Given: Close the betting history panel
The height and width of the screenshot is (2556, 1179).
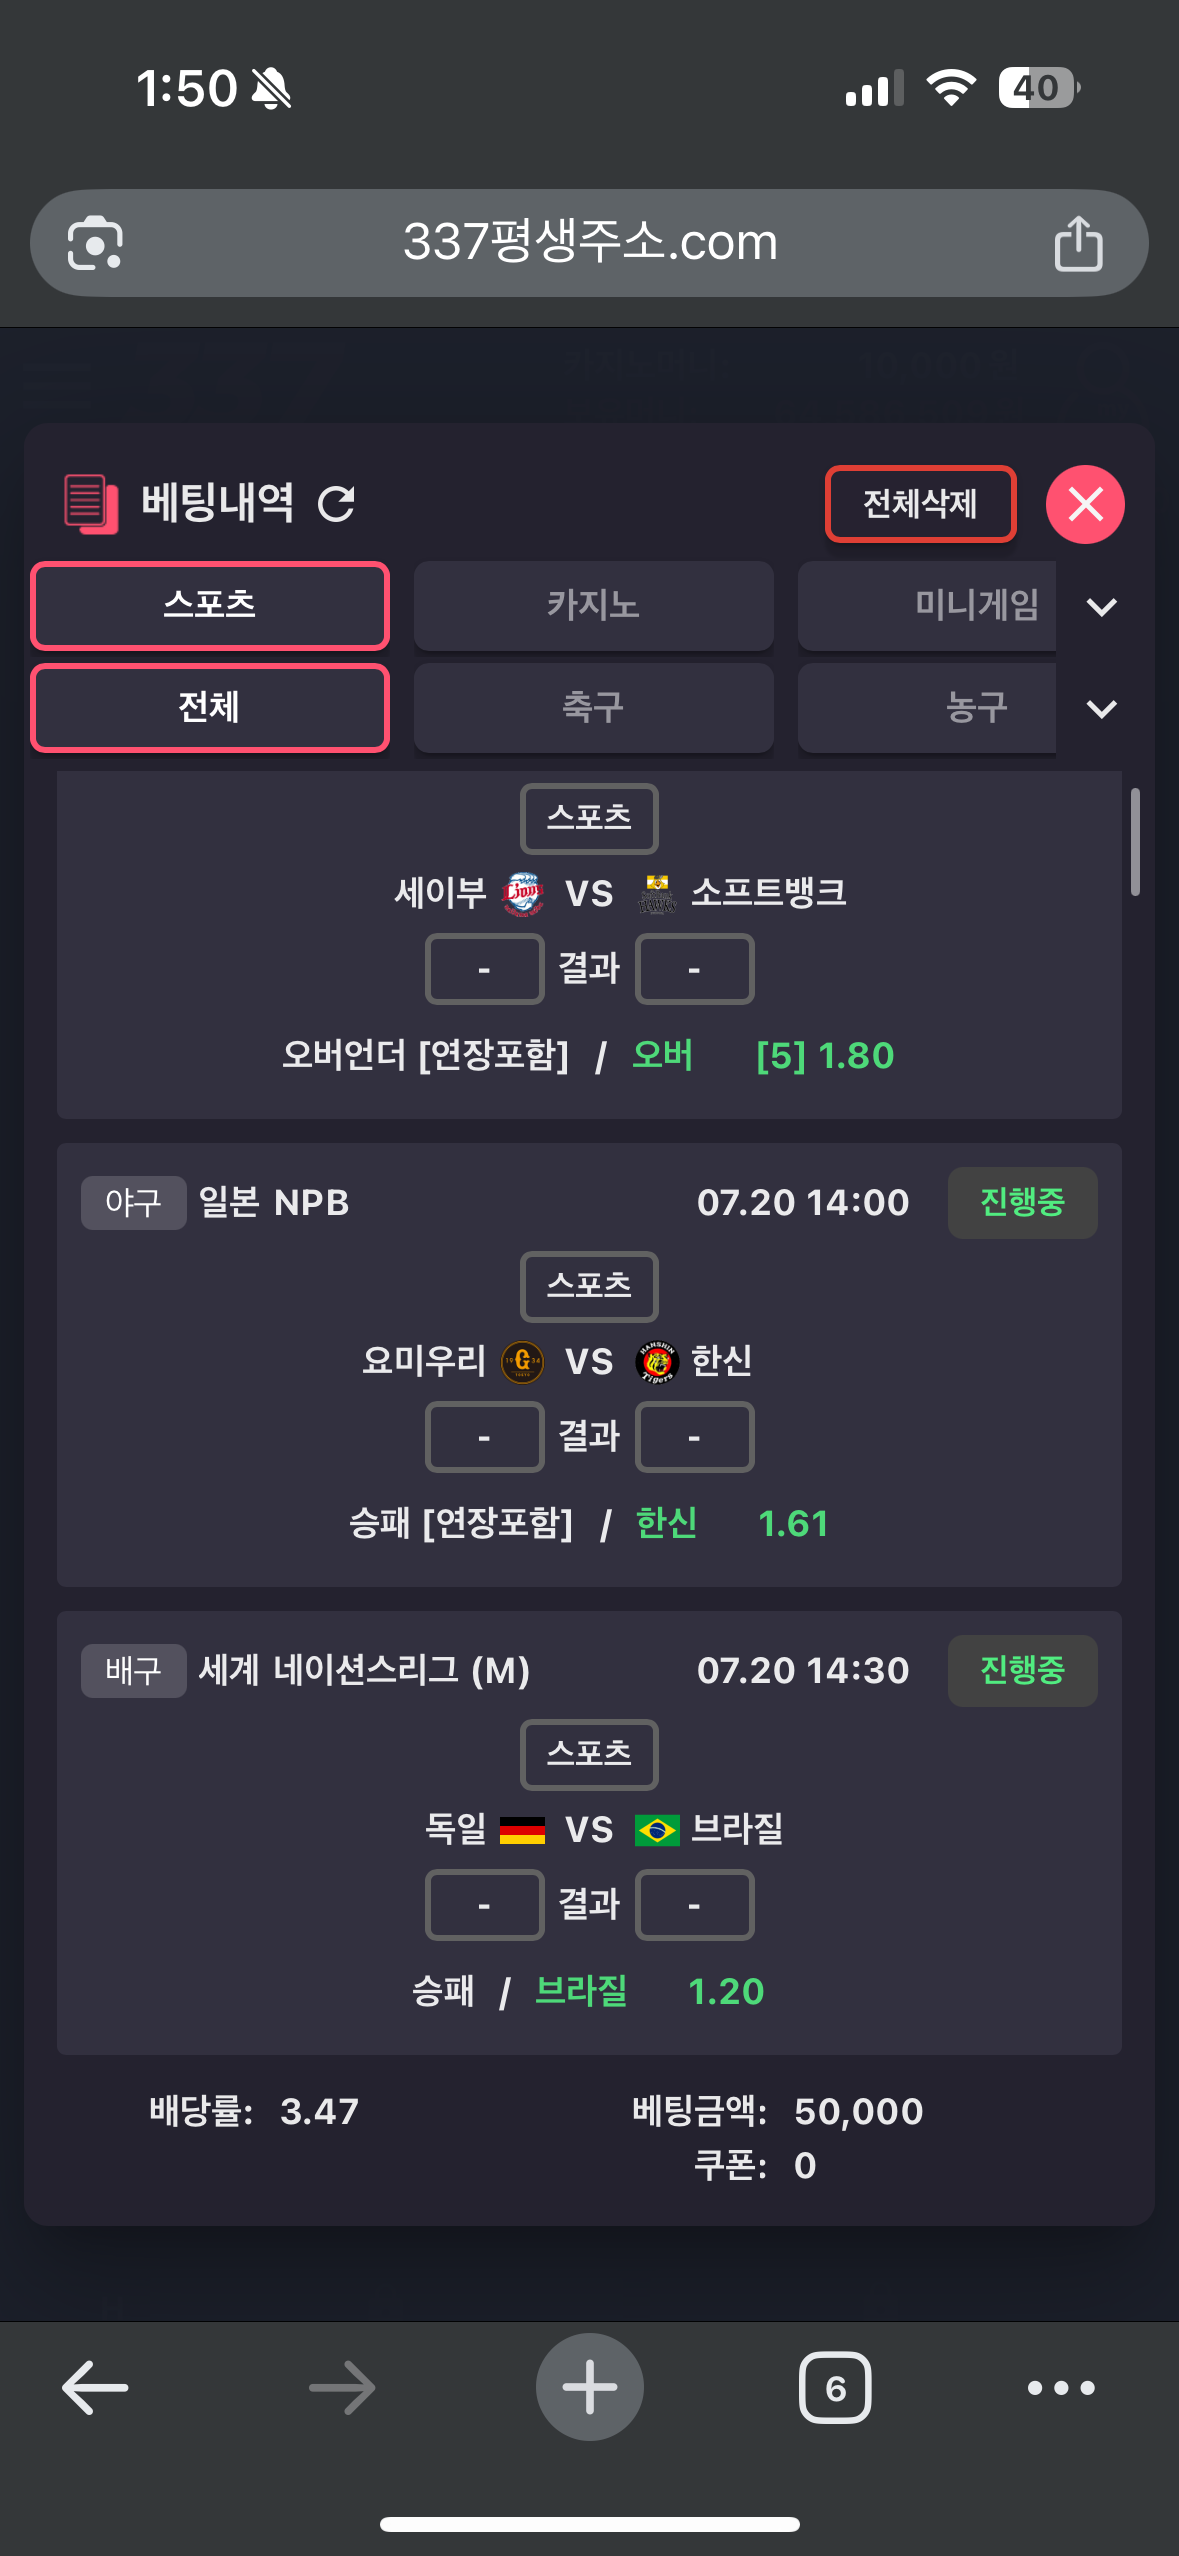Looking at the screenshot, I should point(1085,504).
